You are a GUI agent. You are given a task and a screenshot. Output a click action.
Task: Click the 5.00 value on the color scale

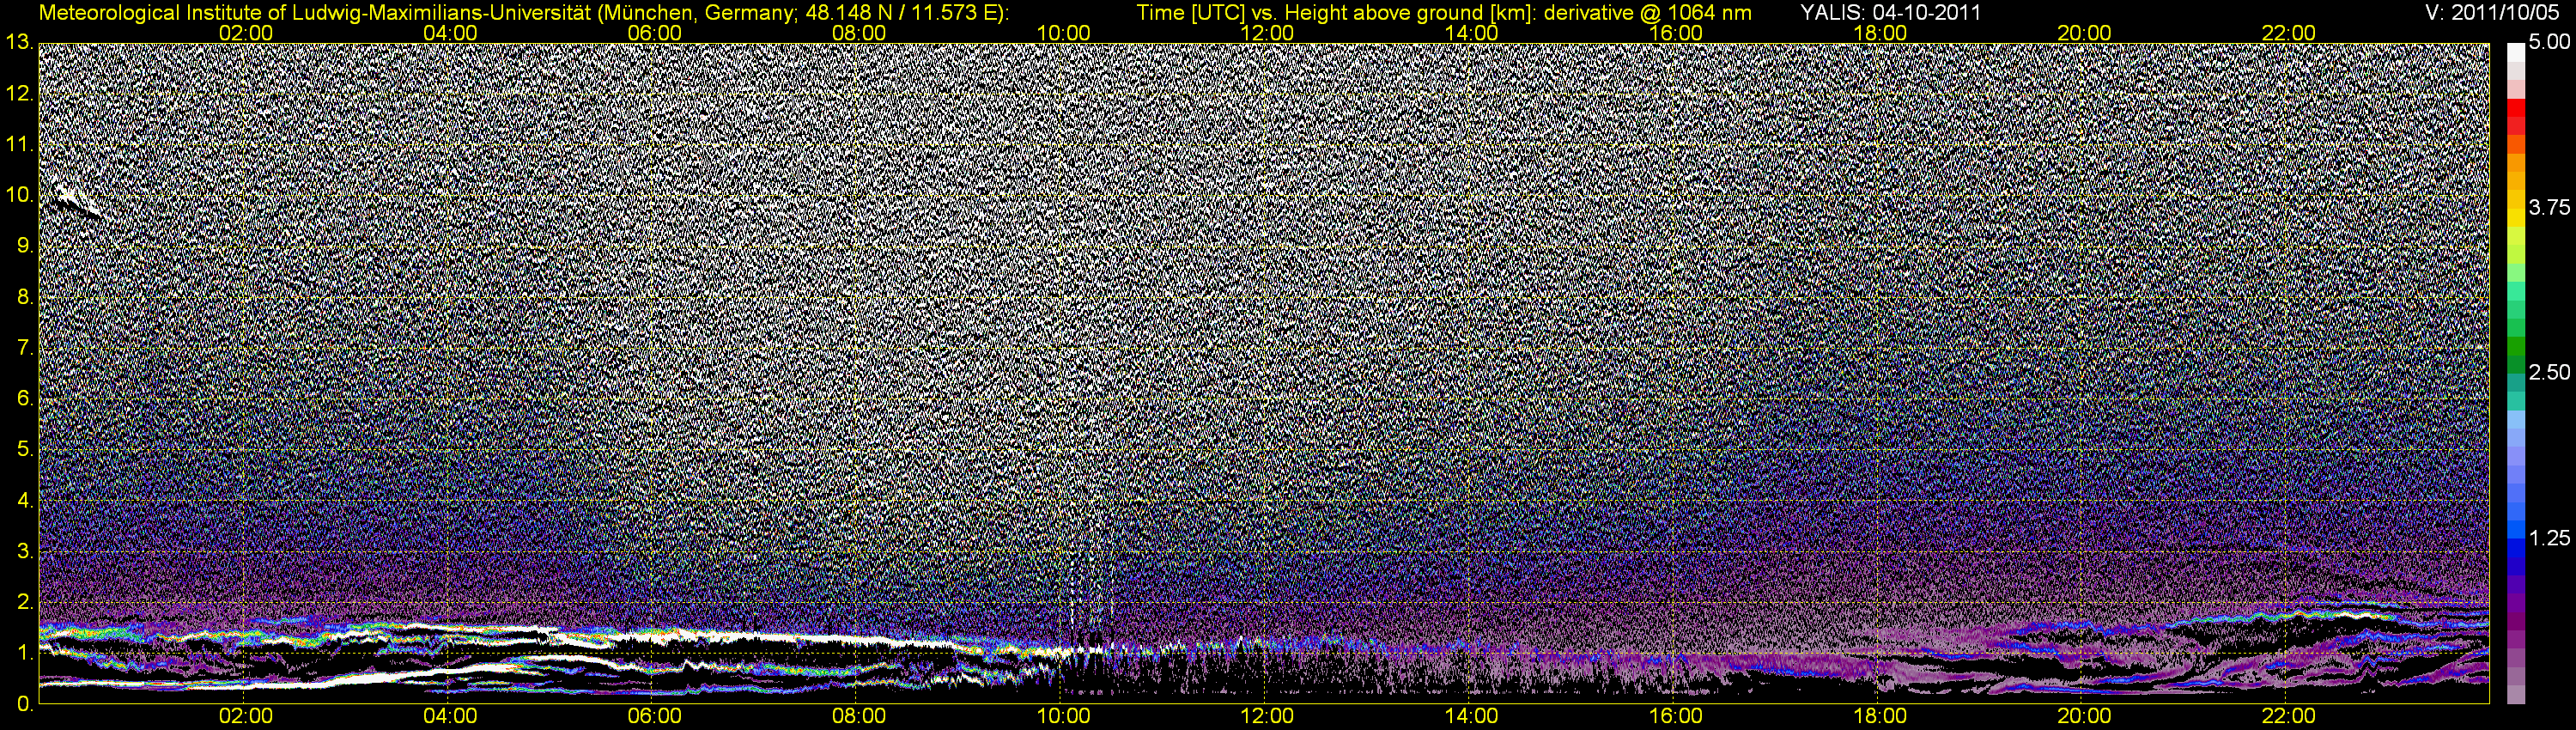[2550, 43]
